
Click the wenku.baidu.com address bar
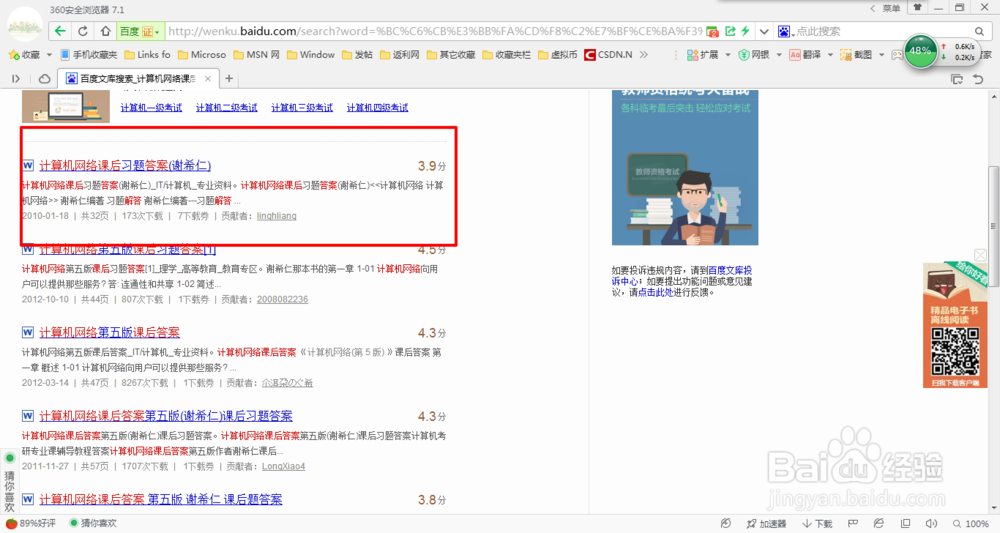point(435,31)
